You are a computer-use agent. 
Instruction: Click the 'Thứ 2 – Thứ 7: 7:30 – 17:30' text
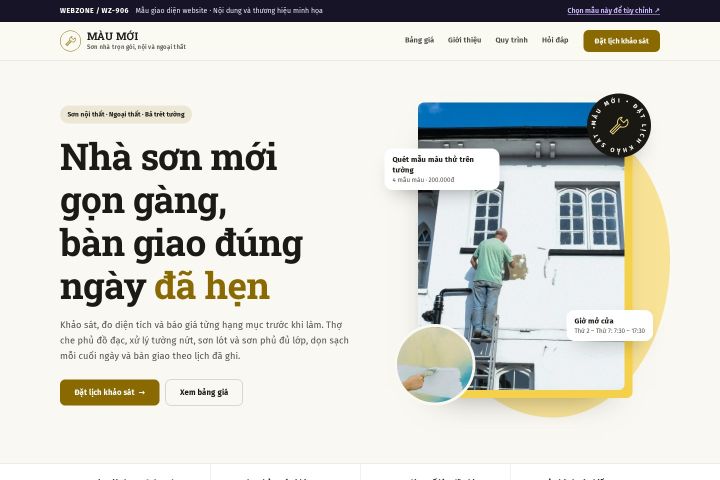click(609, 331)
